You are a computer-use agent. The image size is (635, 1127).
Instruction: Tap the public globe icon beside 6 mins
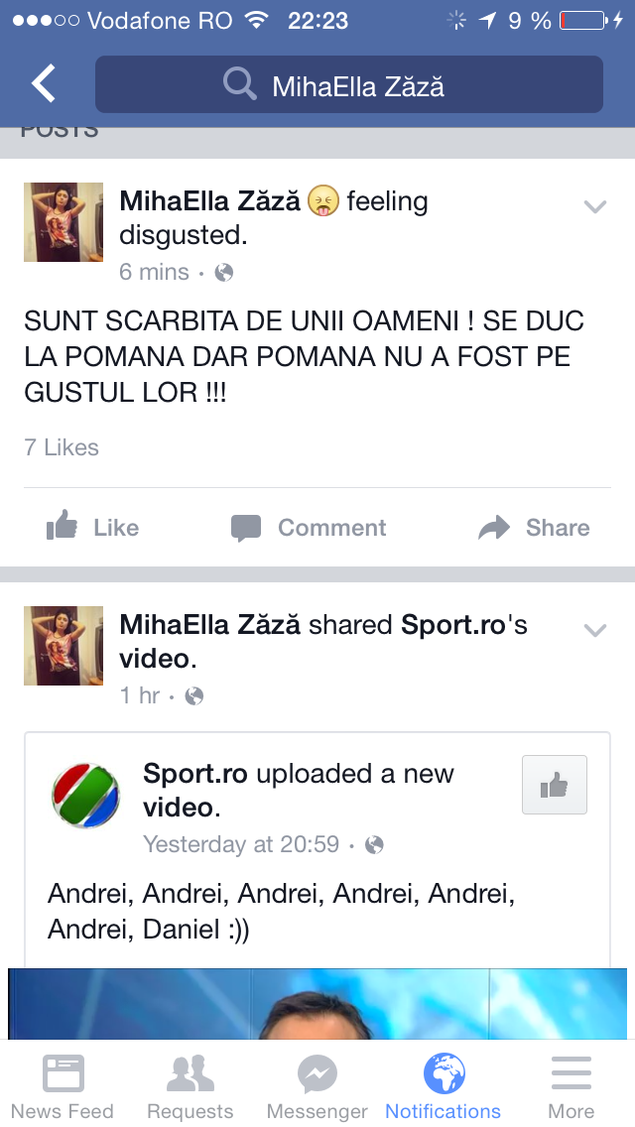pos(224,272)
